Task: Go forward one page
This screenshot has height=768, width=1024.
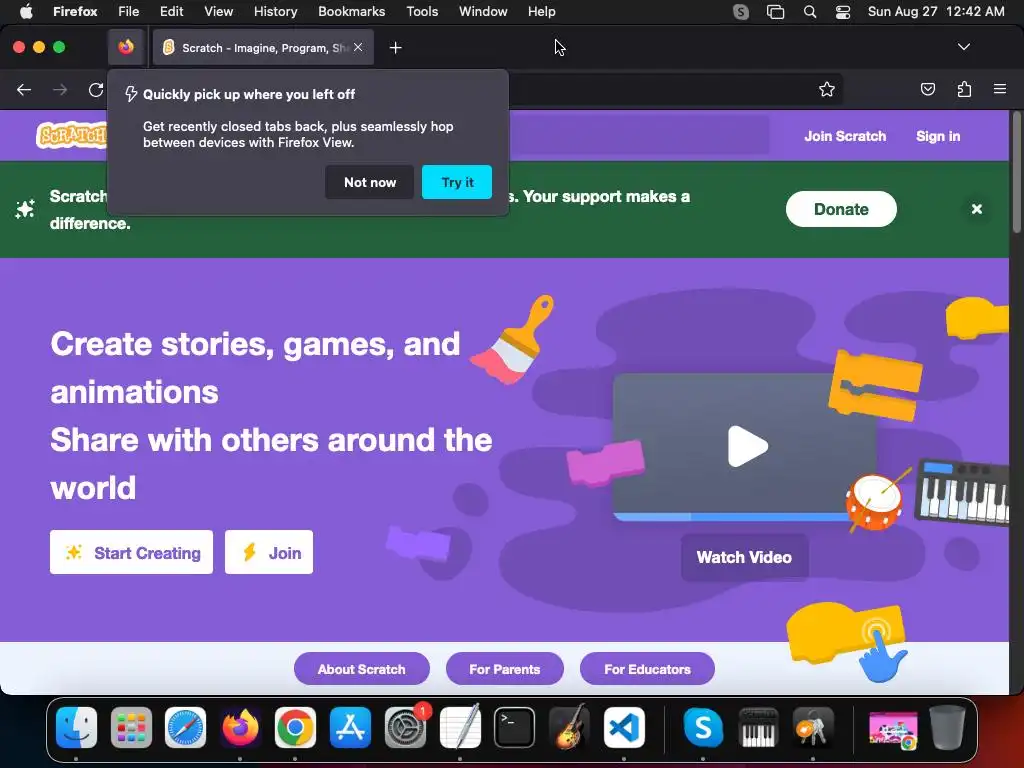Action: click(60, 89)
